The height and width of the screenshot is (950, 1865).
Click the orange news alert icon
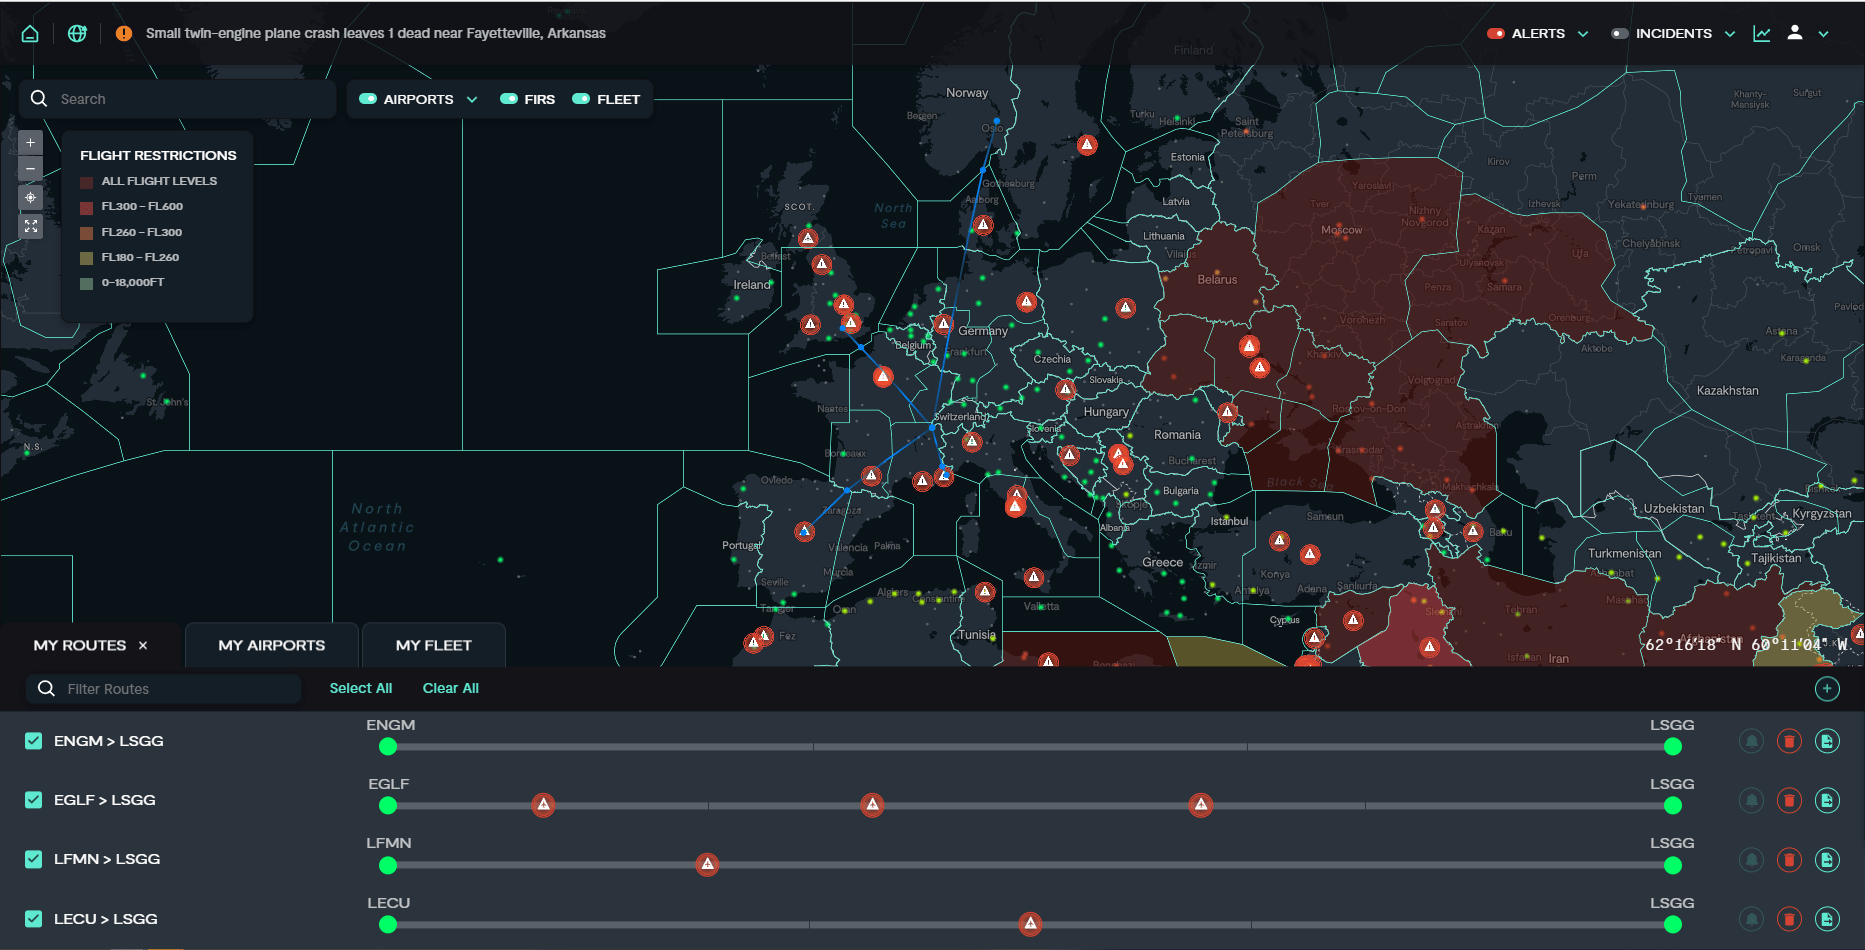[124, 33]
